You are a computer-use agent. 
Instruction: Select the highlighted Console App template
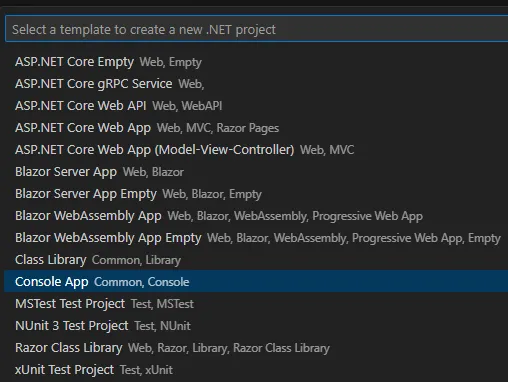pos(256,282)
